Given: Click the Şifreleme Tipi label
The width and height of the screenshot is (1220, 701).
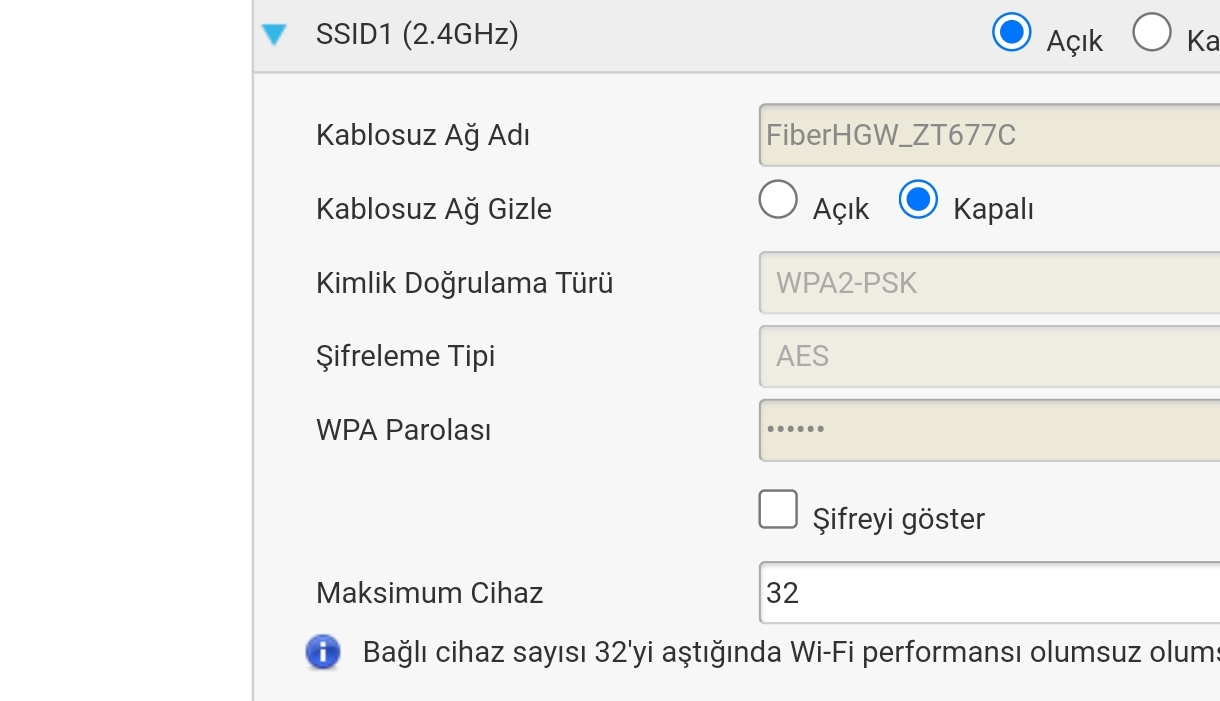Looking at the screenshot, I should coord(405,356).
